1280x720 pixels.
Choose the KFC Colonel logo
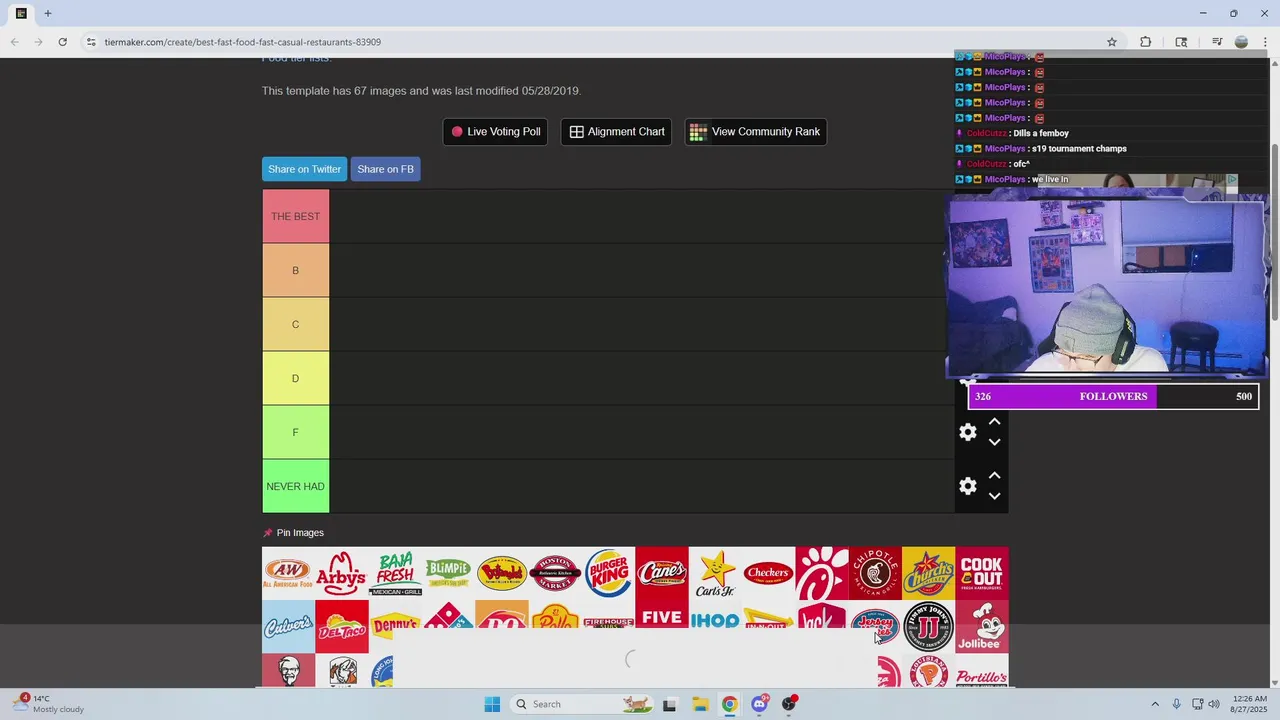tap(288, 671)
